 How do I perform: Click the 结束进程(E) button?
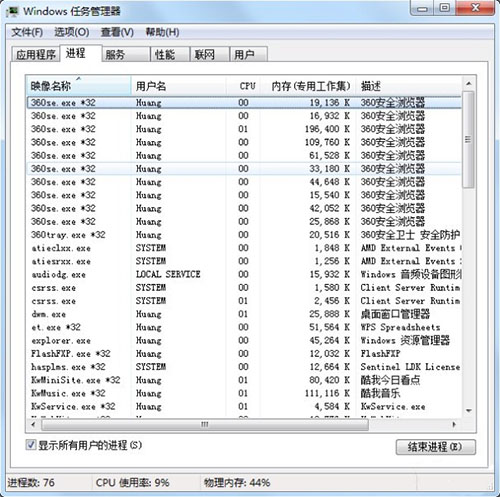(436, 447)
